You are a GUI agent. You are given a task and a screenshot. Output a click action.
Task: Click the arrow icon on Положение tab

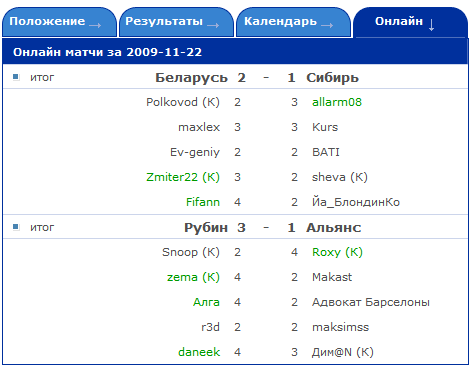95,25
